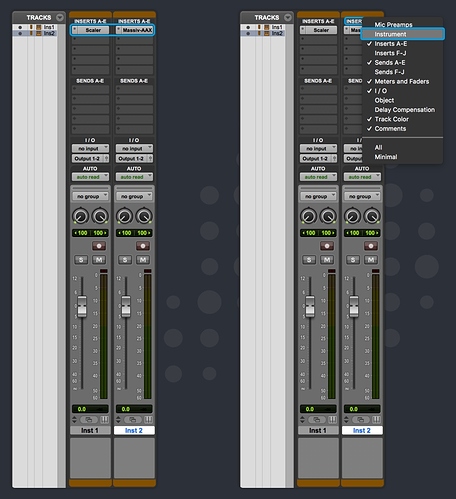The image size is (456, 499).
Task: Mute Inst 2 in the right mixer
Action: [371, 260]
